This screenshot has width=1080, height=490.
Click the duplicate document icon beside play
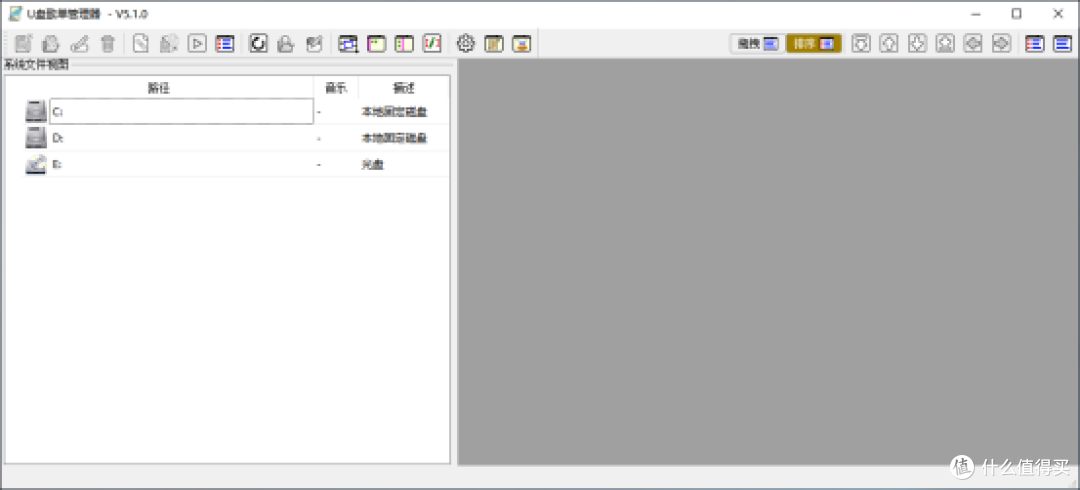pyautogui.click(x=169, y=44)
